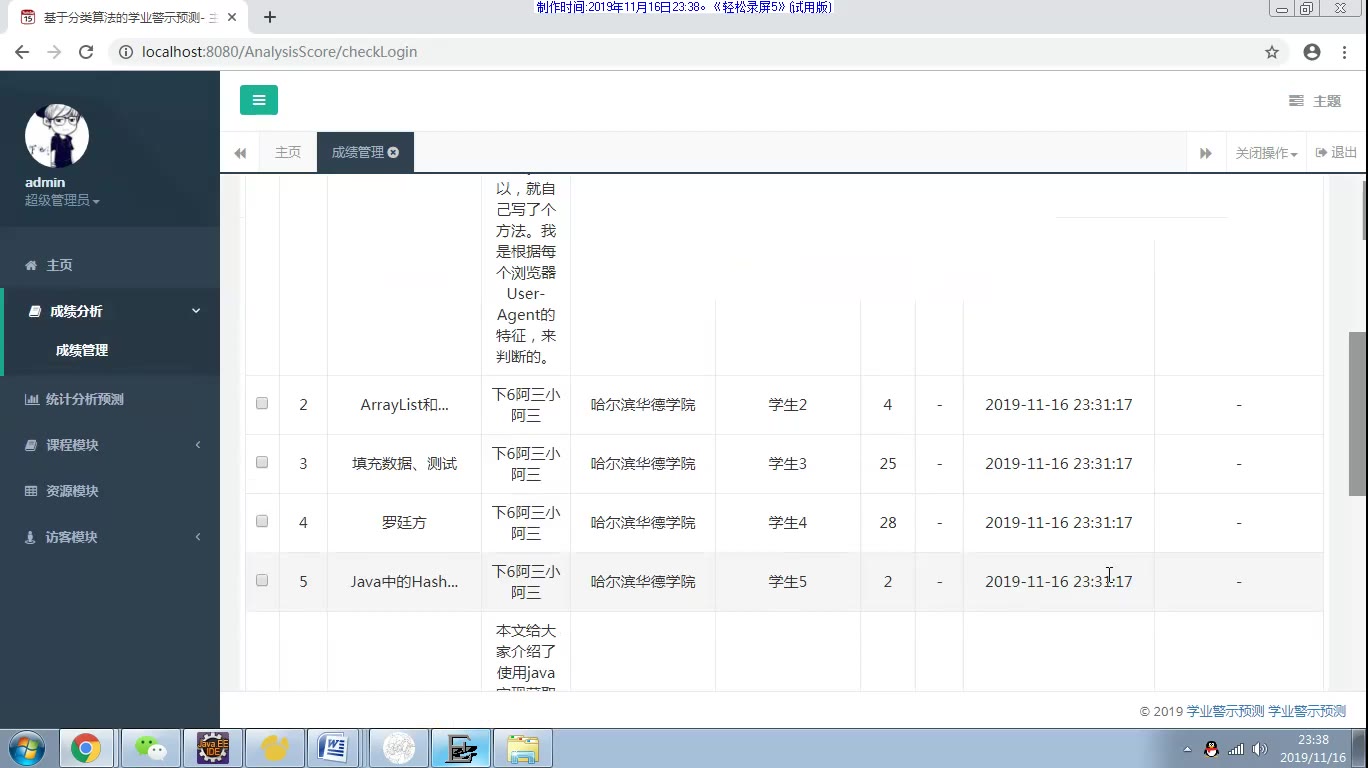
Task: Open 统计分析预测 in the sidebar
Action: (84, 399)
